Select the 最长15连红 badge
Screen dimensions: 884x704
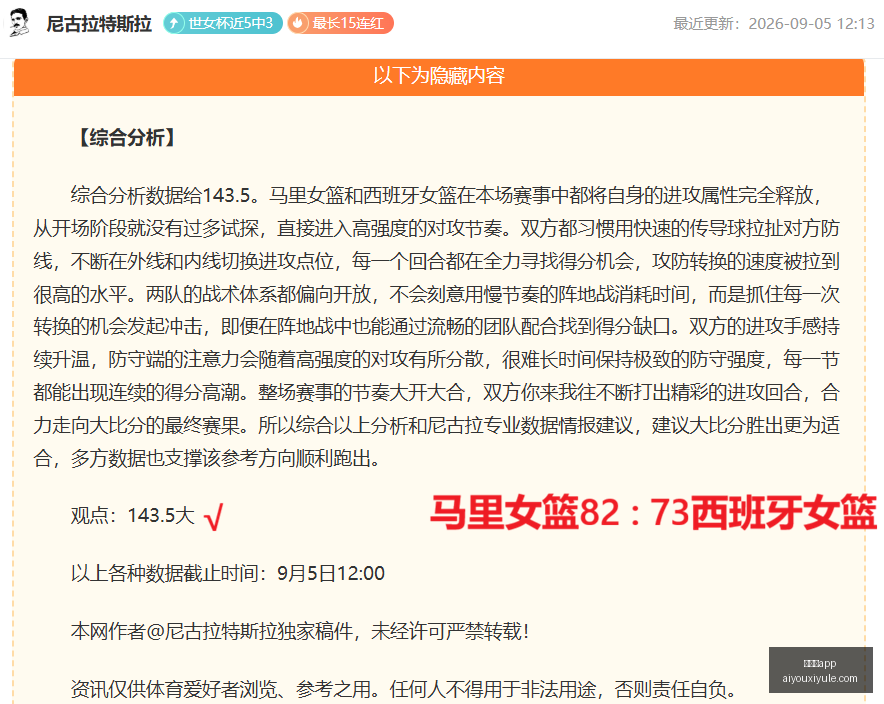coord(341,23)
